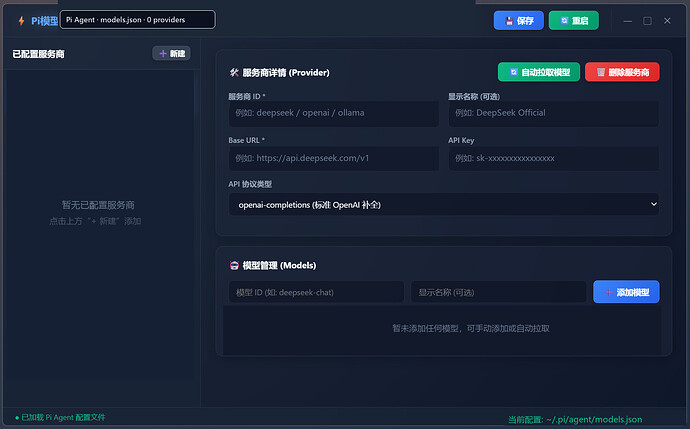Focus the API Key input field
The width and height of the screenshot is (690, 429).
(x=554, y=158)
